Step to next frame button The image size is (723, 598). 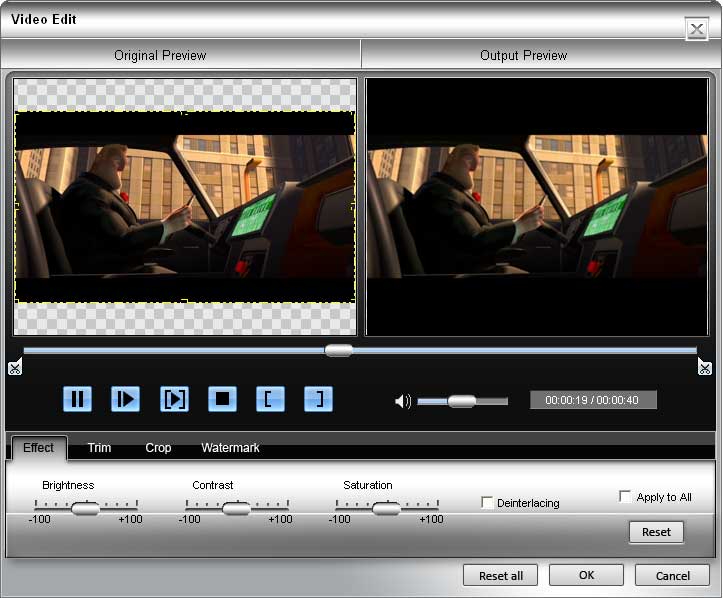174,399
